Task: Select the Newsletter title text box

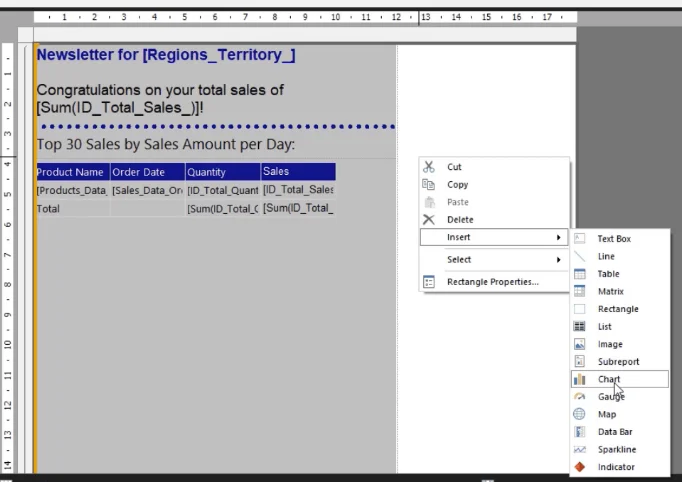Action: click(x=166, y=55)
